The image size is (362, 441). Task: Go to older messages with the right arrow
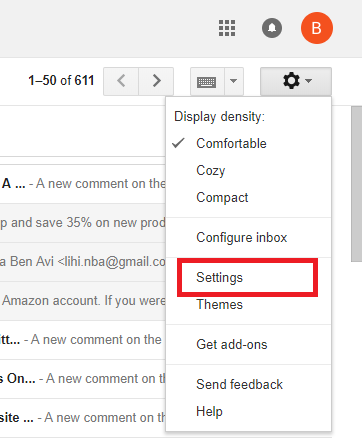[156, 81]
